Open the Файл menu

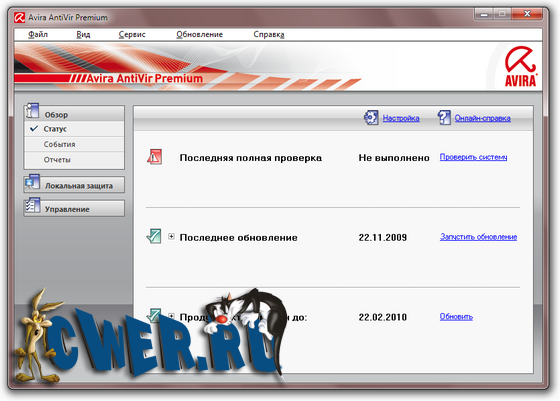pyautogui.click(x=38, y=35)
